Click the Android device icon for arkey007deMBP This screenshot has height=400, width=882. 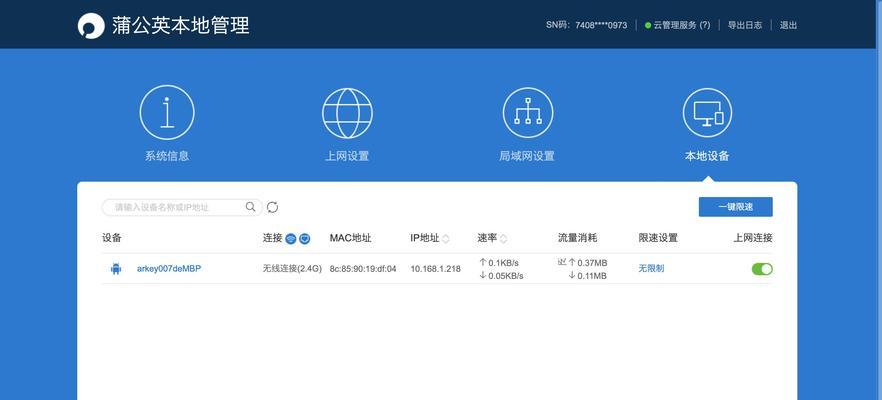click(116, 269)
